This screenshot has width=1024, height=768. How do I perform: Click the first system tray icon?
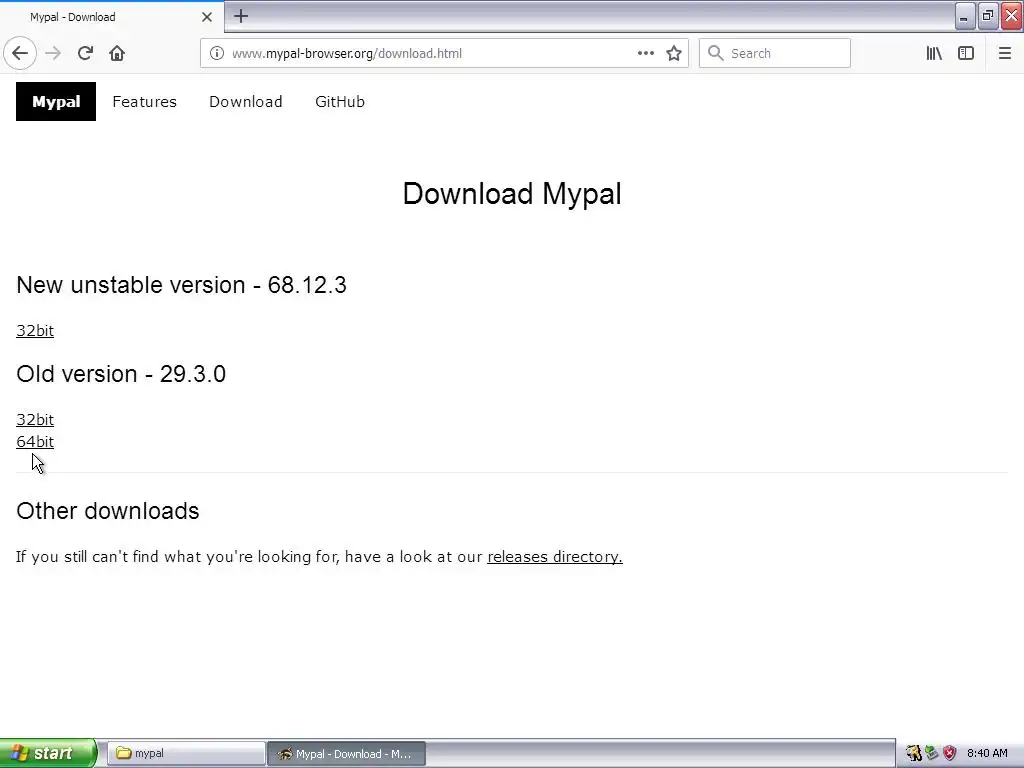[x=914, y=753]
